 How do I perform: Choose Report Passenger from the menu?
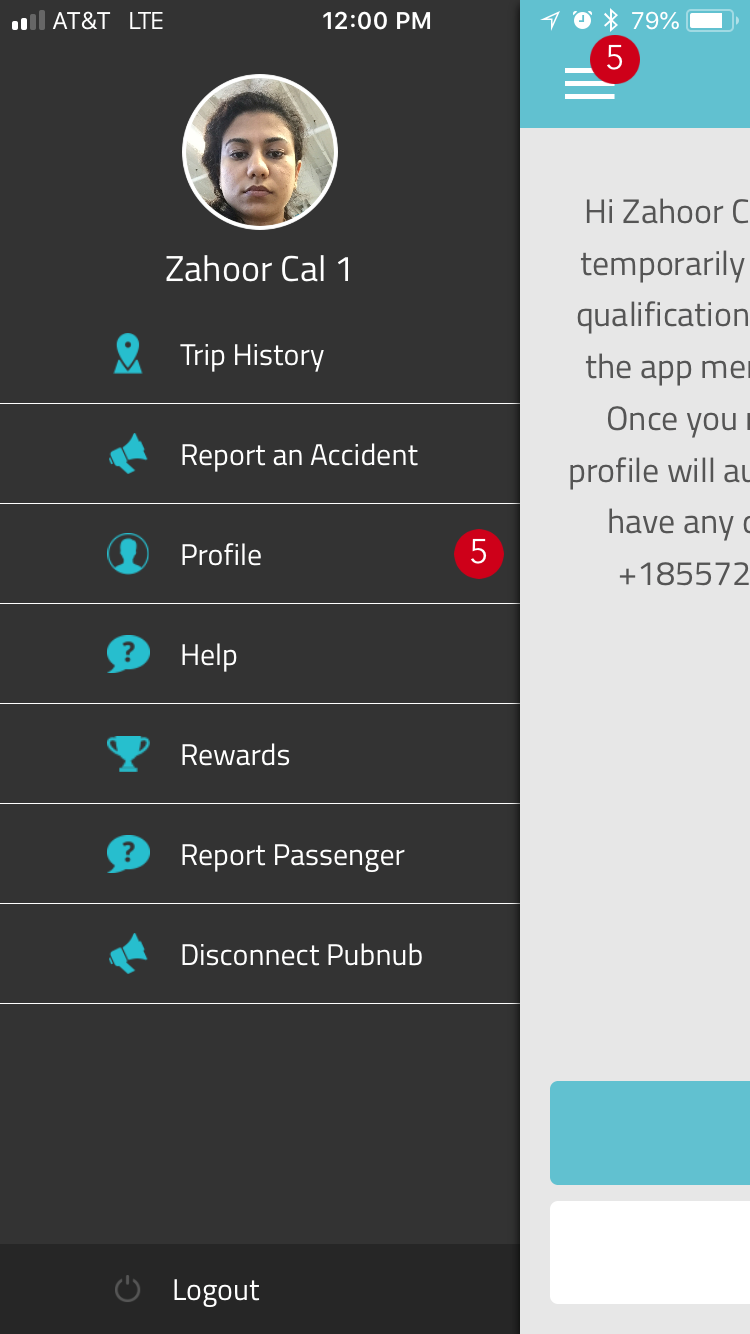(x=260, y=854)
